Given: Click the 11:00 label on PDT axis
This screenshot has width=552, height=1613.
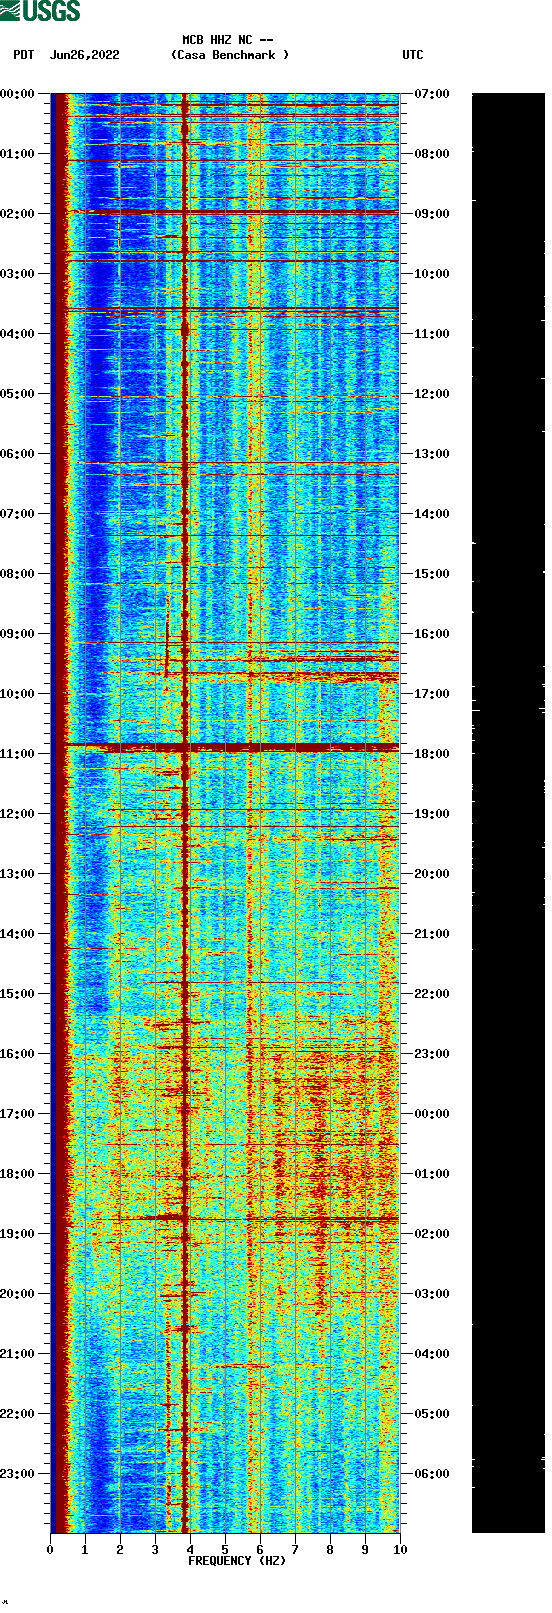Looking at the screenshot, I should click(18, 754).
